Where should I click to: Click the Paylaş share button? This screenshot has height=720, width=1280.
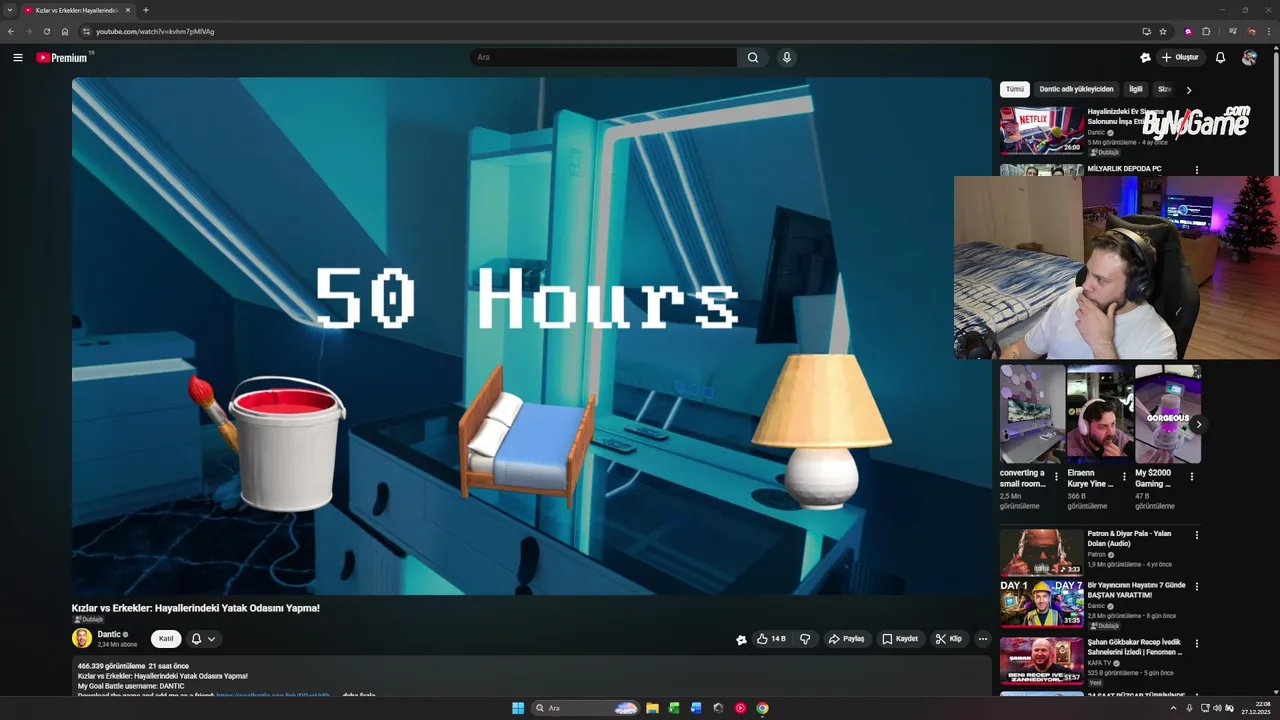846,639
